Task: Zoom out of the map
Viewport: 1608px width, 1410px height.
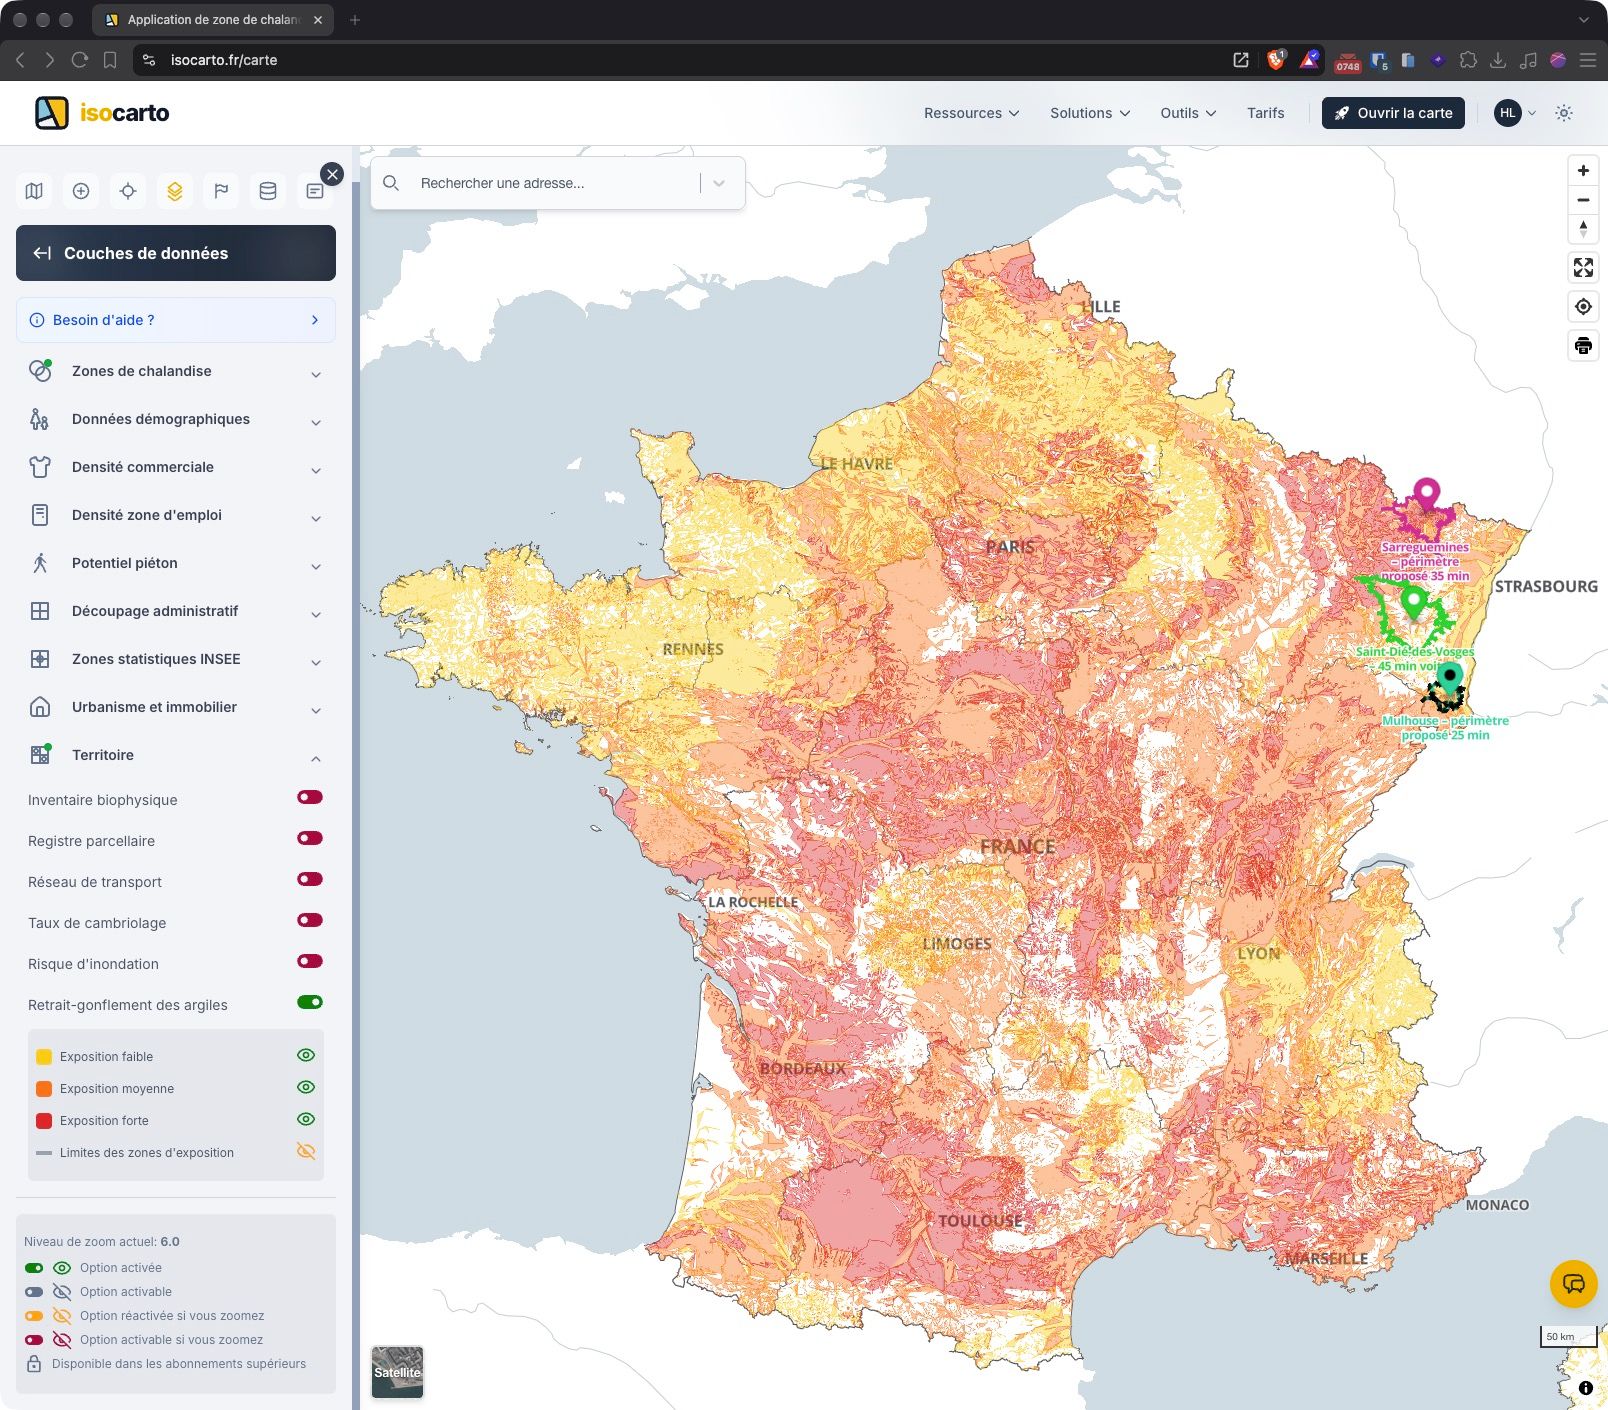Action: pos(1583,200)
